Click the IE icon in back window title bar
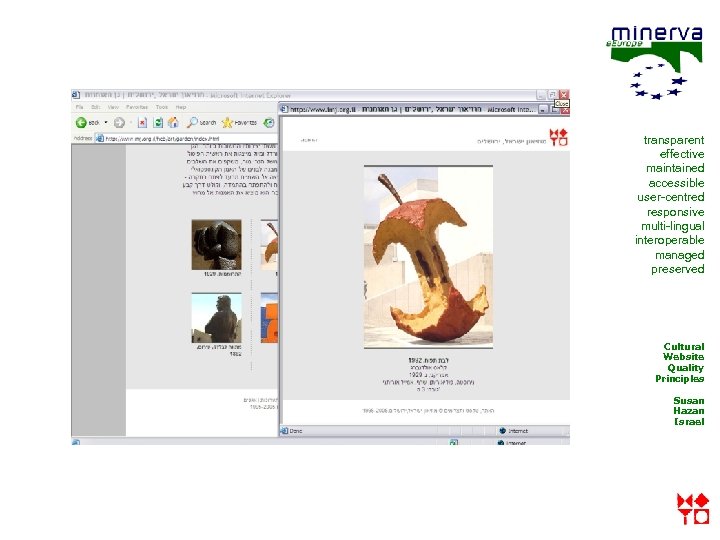720x540 pixels. (x=76, y=95)
